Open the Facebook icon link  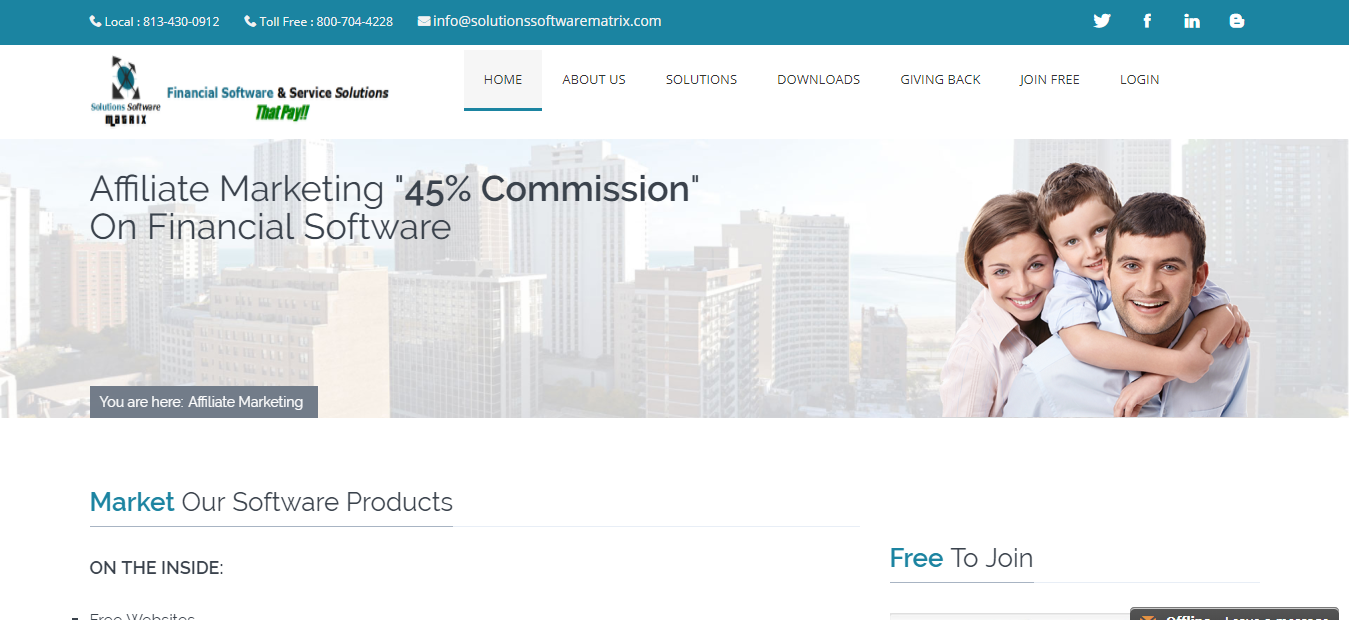point(1147,21)
